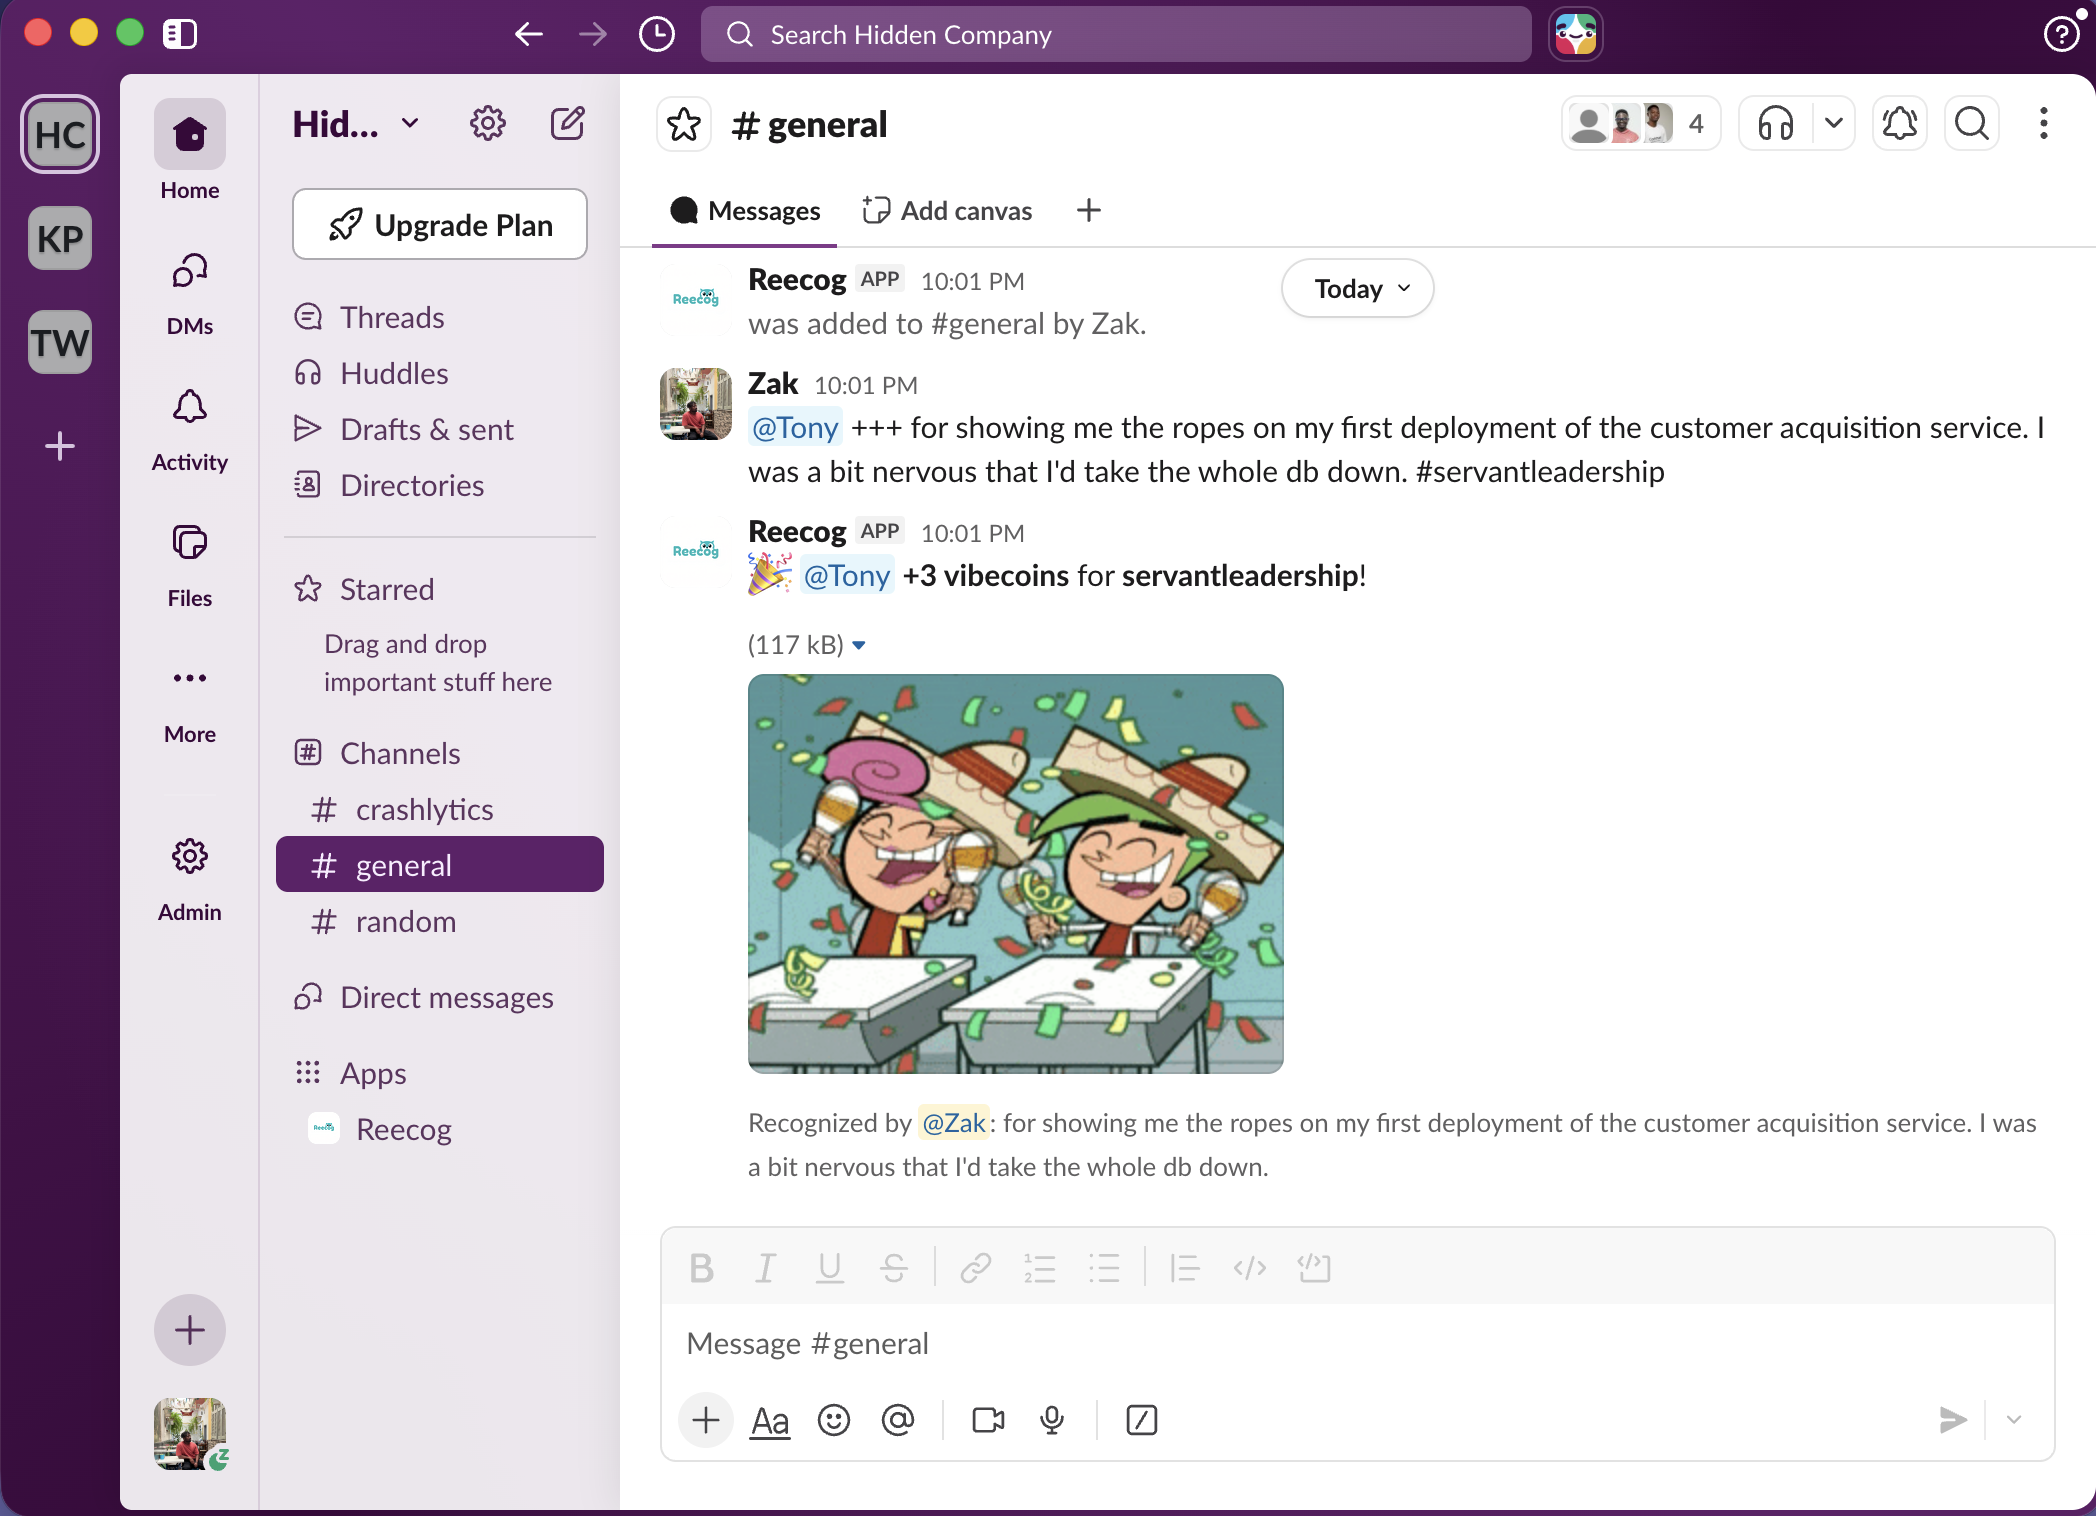Open the random channel
The width and height of the screenshot is (2096, 1516).
click(x=440, y=921)
